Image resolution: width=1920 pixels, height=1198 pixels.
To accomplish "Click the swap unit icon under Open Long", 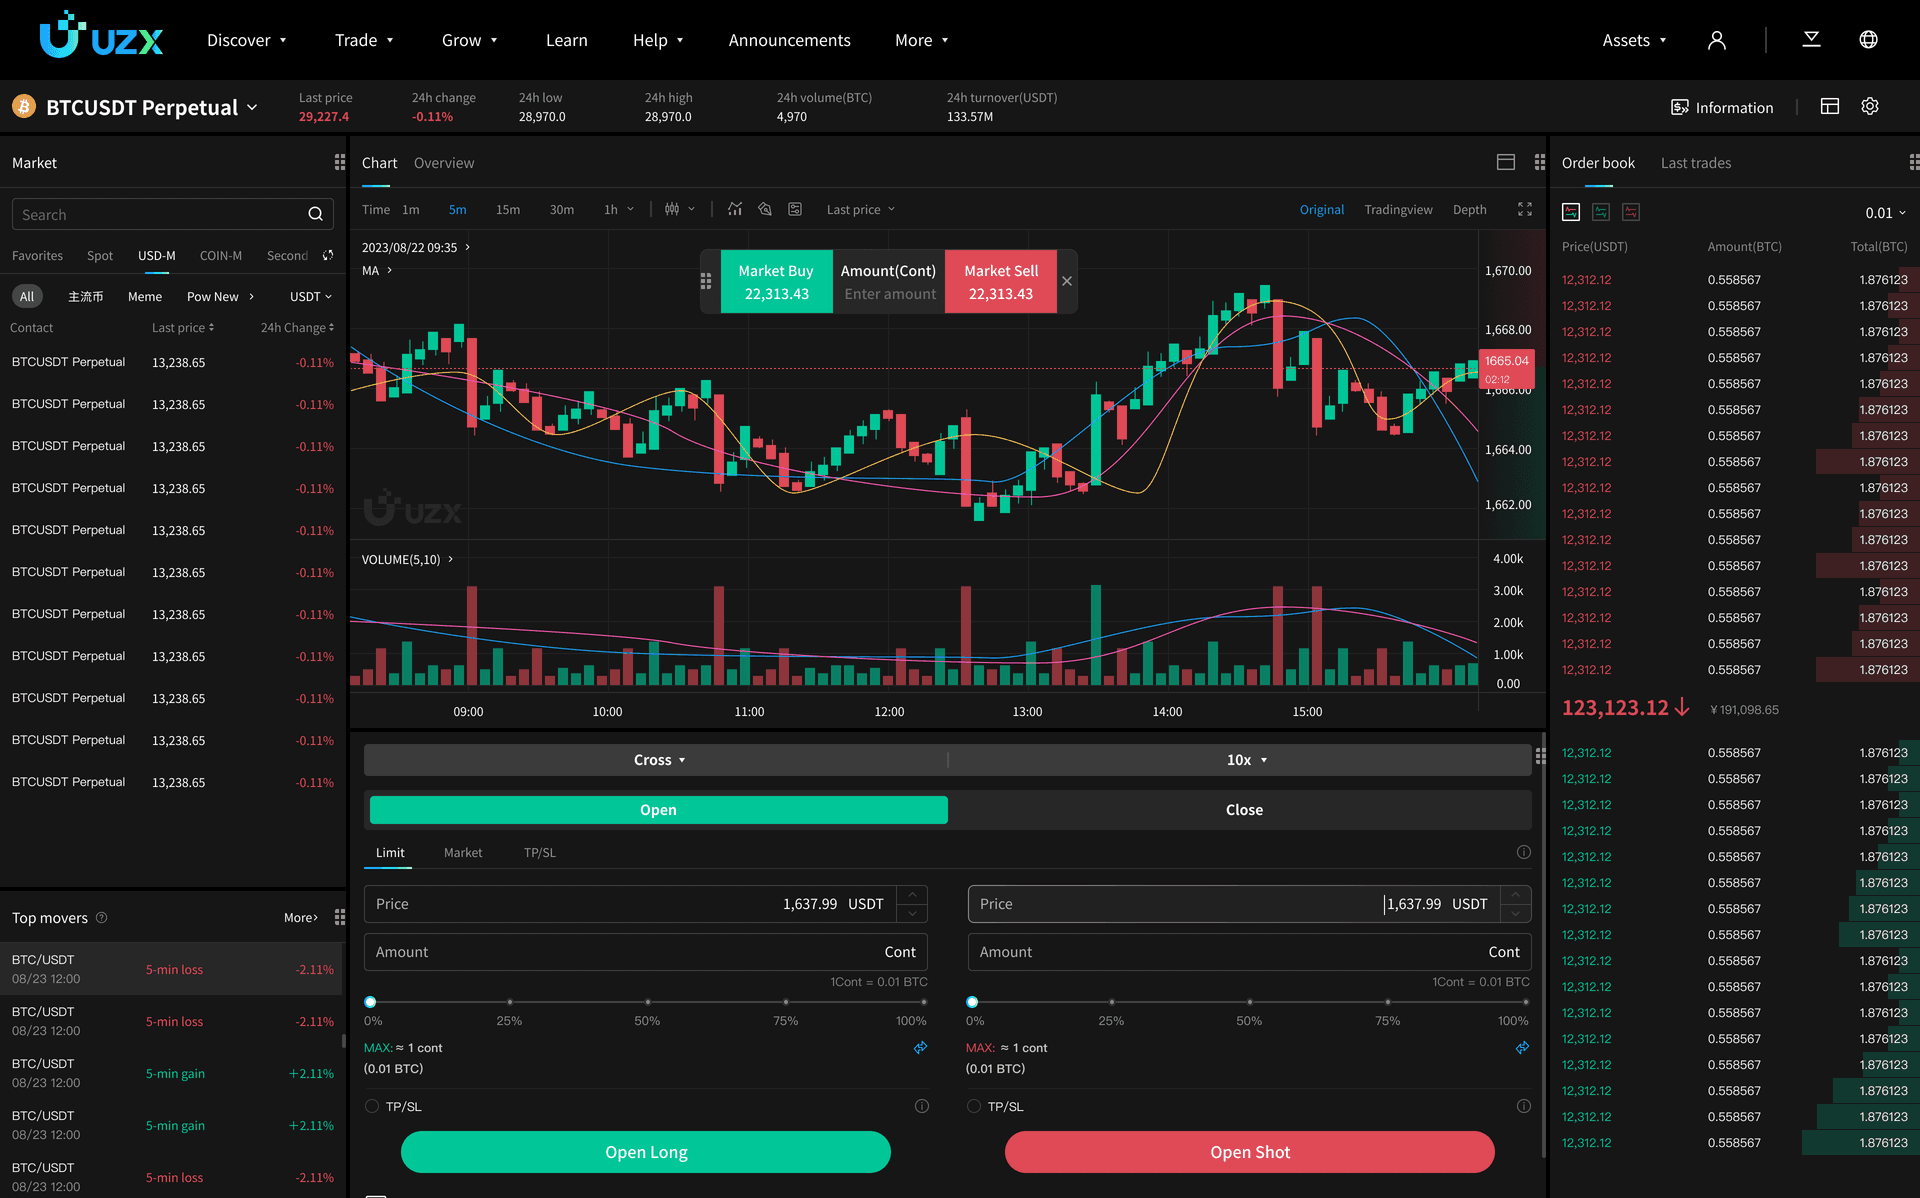I will (920, 1047).
